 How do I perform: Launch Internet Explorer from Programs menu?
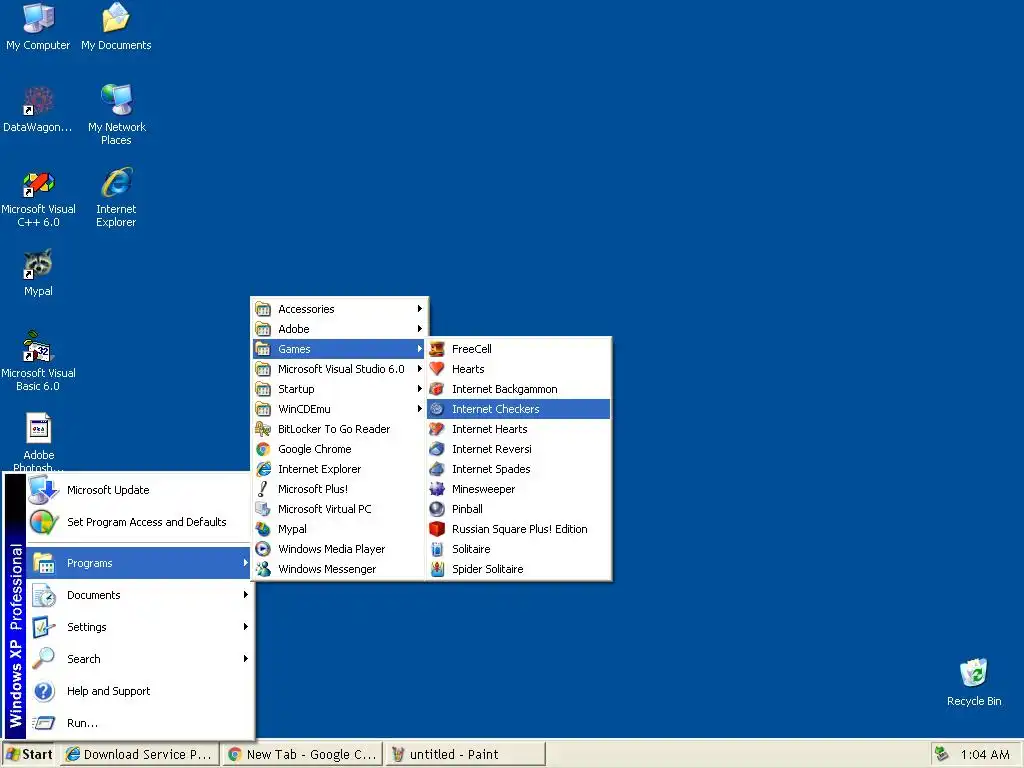339,469
